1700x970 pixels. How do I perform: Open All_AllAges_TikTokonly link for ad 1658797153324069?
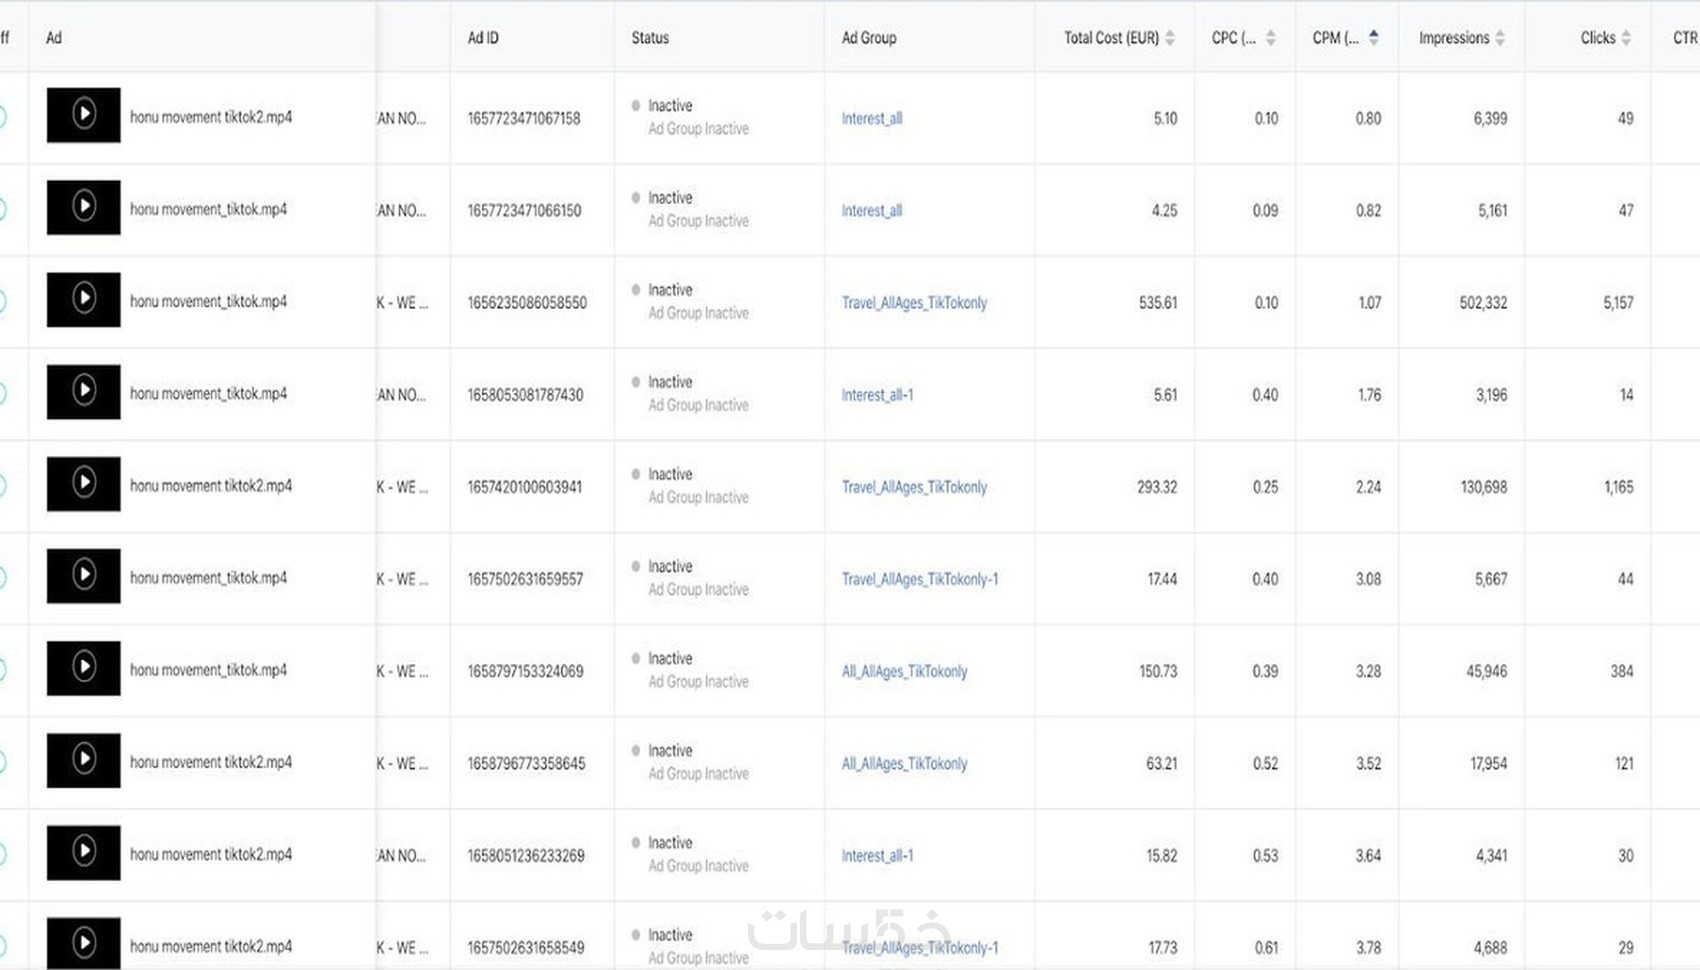tap(904, 671)
